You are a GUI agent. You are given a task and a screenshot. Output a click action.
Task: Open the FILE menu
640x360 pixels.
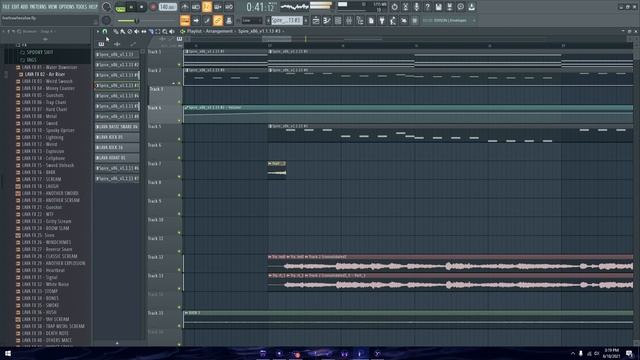click(6, 7)
